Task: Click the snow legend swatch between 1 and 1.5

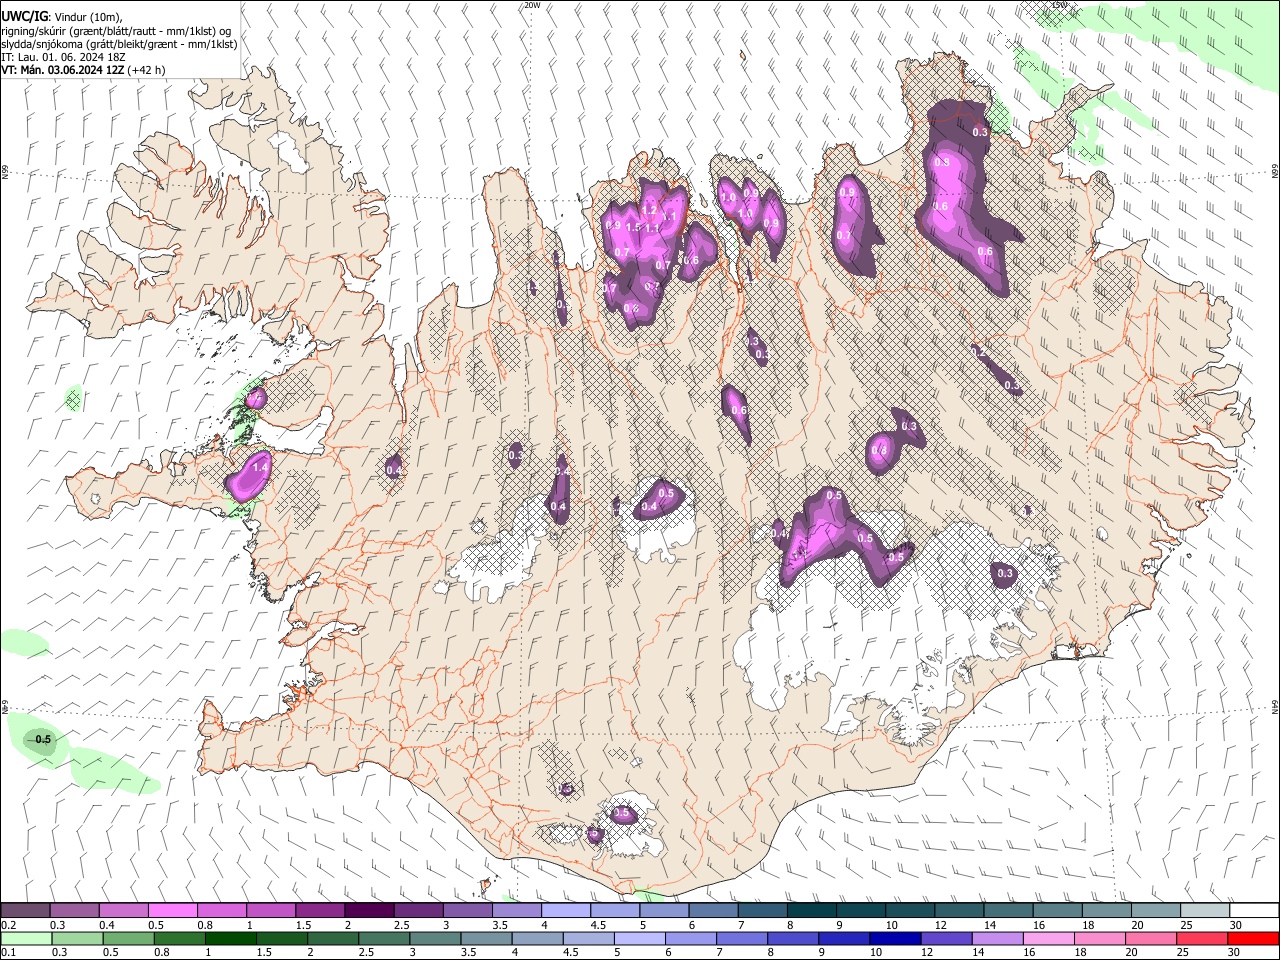Action: tap(271, 911)
